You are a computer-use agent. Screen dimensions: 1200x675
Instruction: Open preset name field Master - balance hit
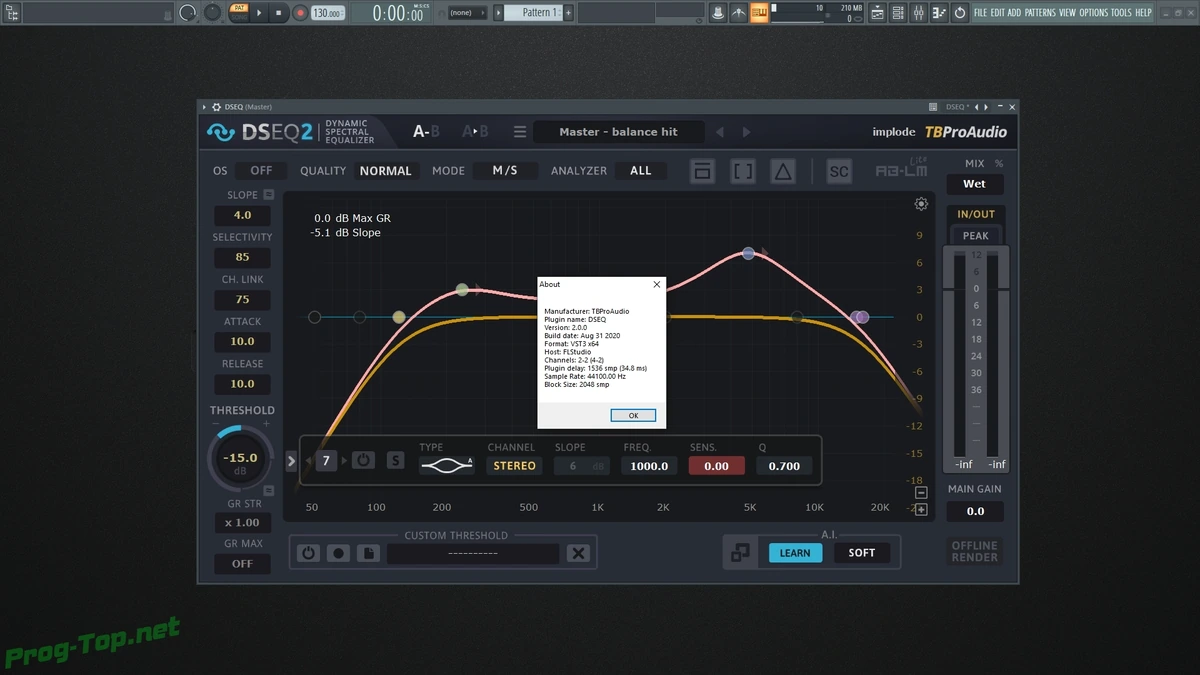618,132
